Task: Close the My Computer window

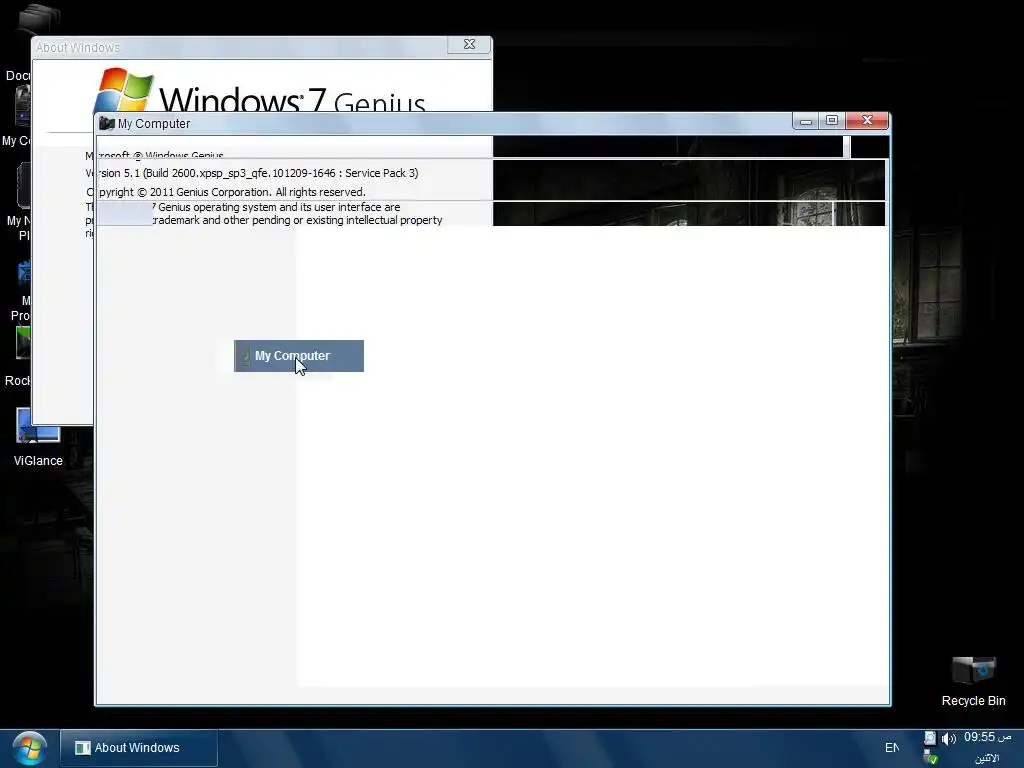Action: pyautogui.click(x=867, y=120)
